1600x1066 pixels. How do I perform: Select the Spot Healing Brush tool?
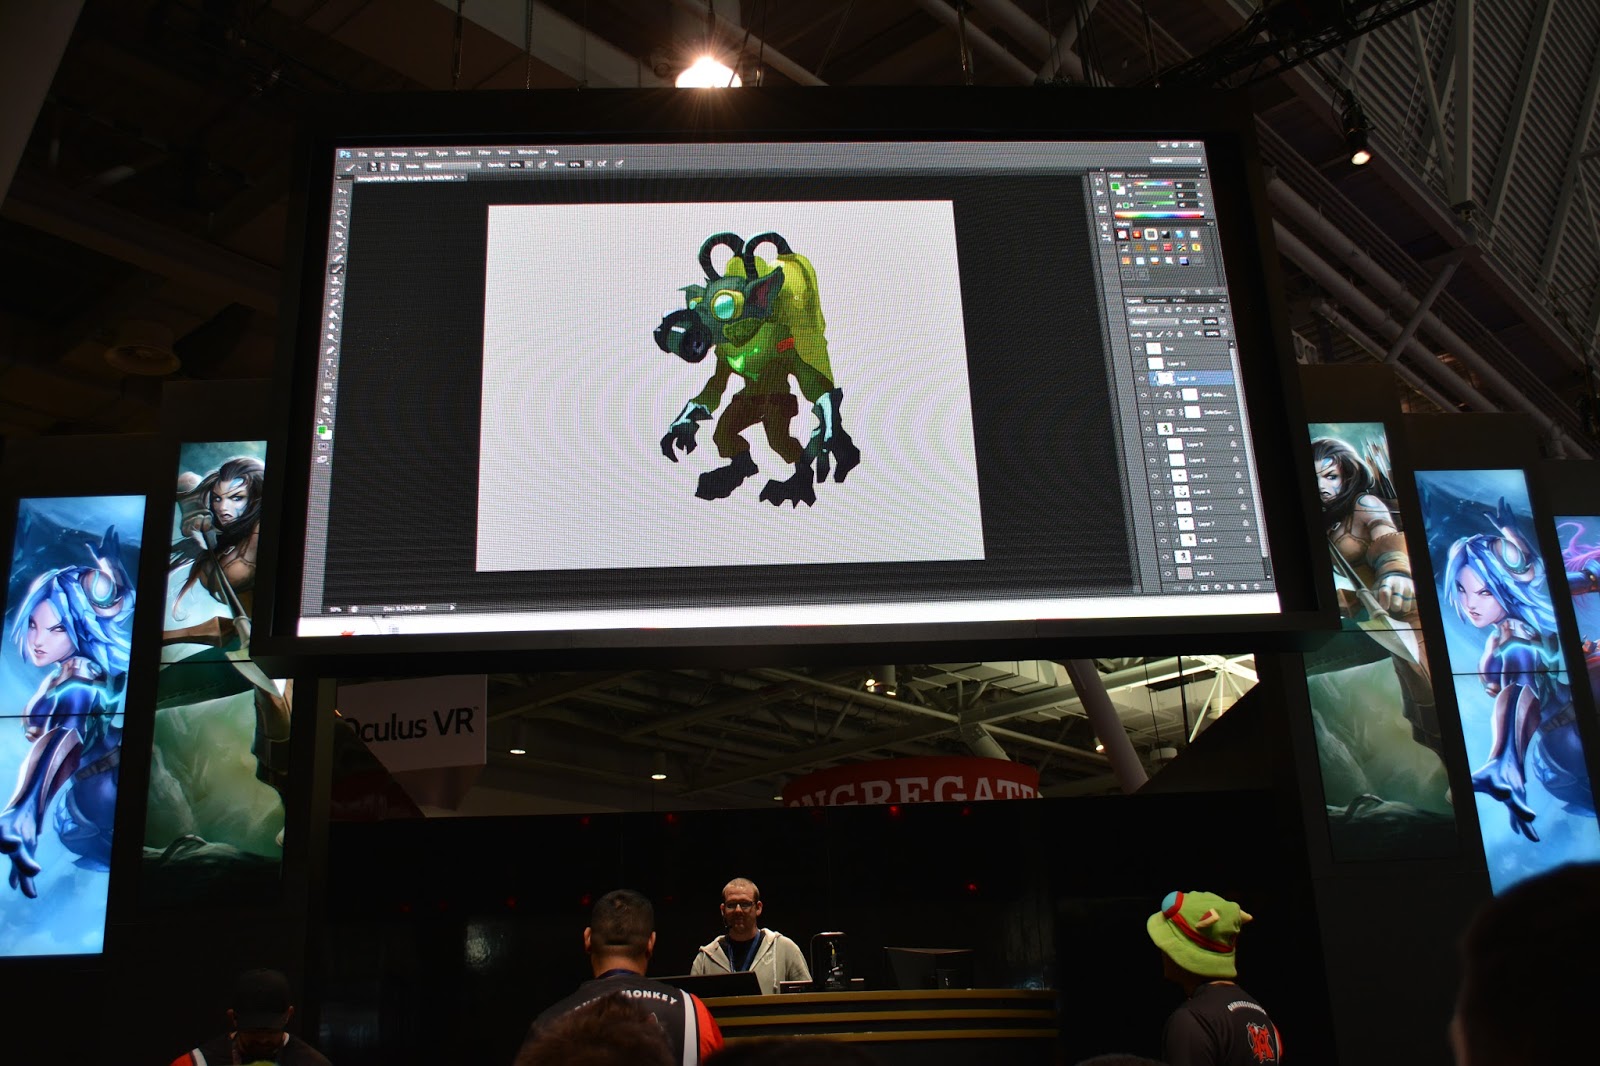[x=337, y=260]
